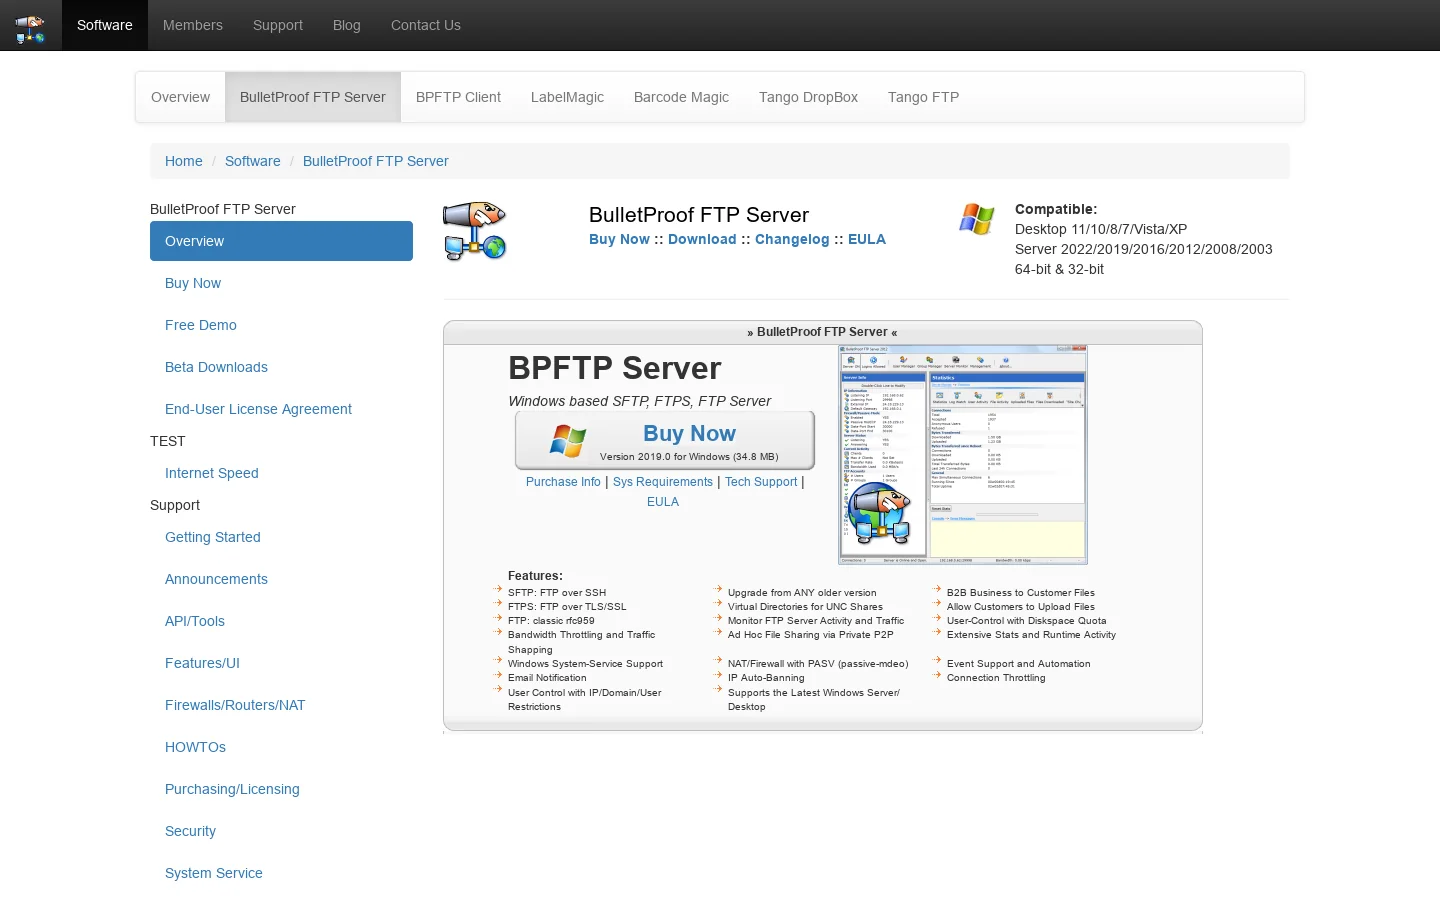
Task: Open the LabelMagic tab
Action: pos(567,97)
